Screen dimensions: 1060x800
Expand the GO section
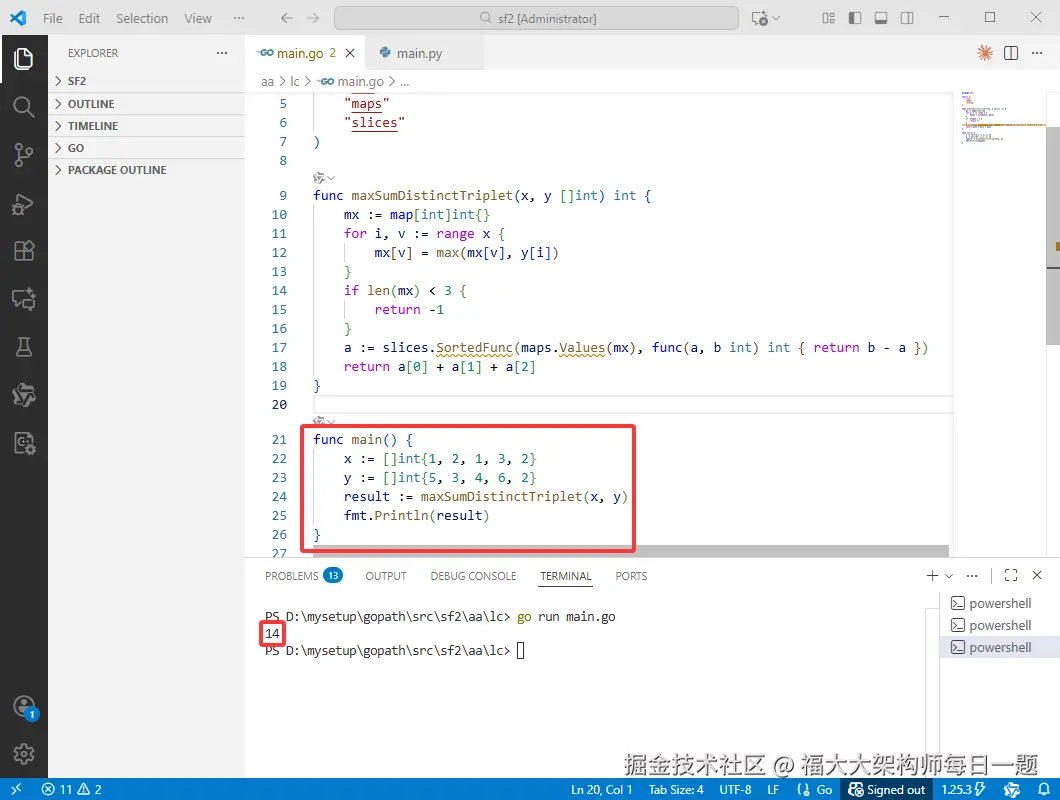click(x=146, y=148)
